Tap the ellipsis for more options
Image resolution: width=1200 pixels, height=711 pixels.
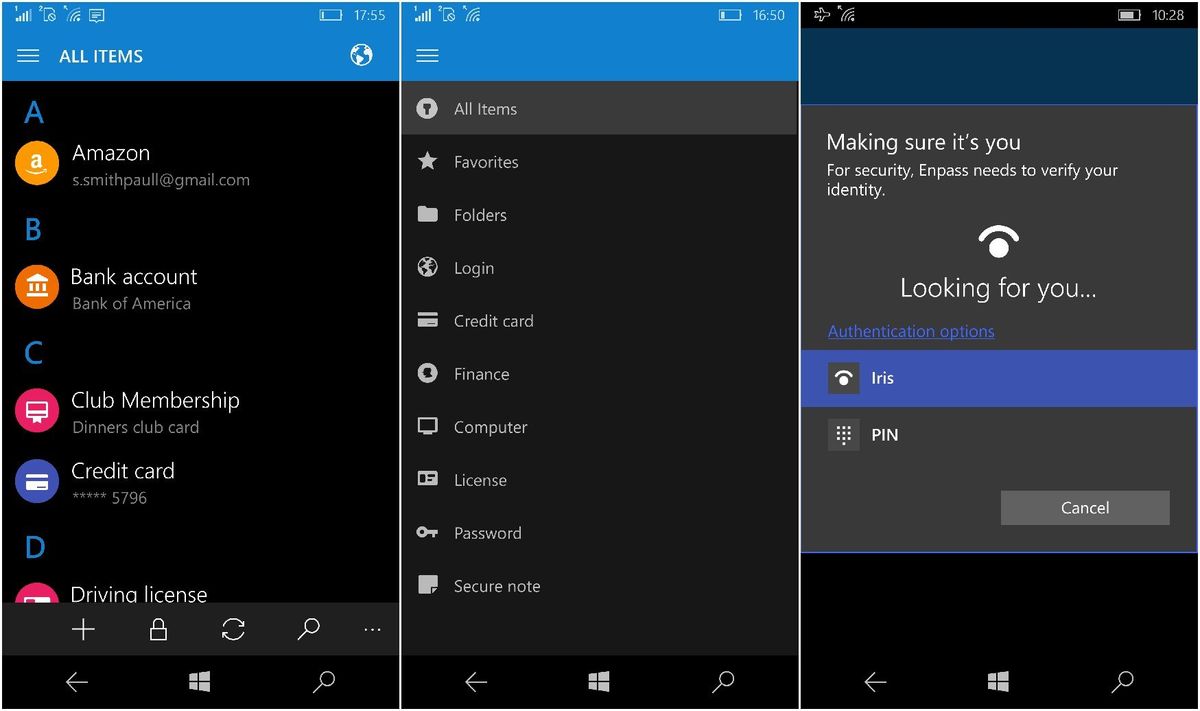pos(372,630)
